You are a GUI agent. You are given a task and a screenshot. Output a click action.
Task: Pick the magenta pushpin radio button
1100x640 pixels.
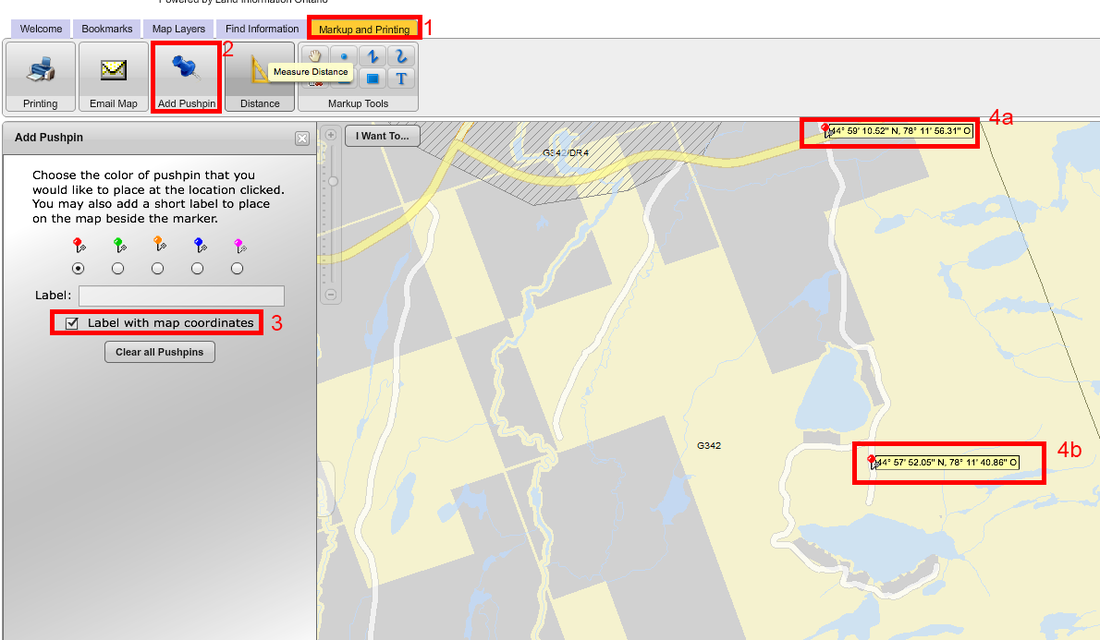[237, 268]
